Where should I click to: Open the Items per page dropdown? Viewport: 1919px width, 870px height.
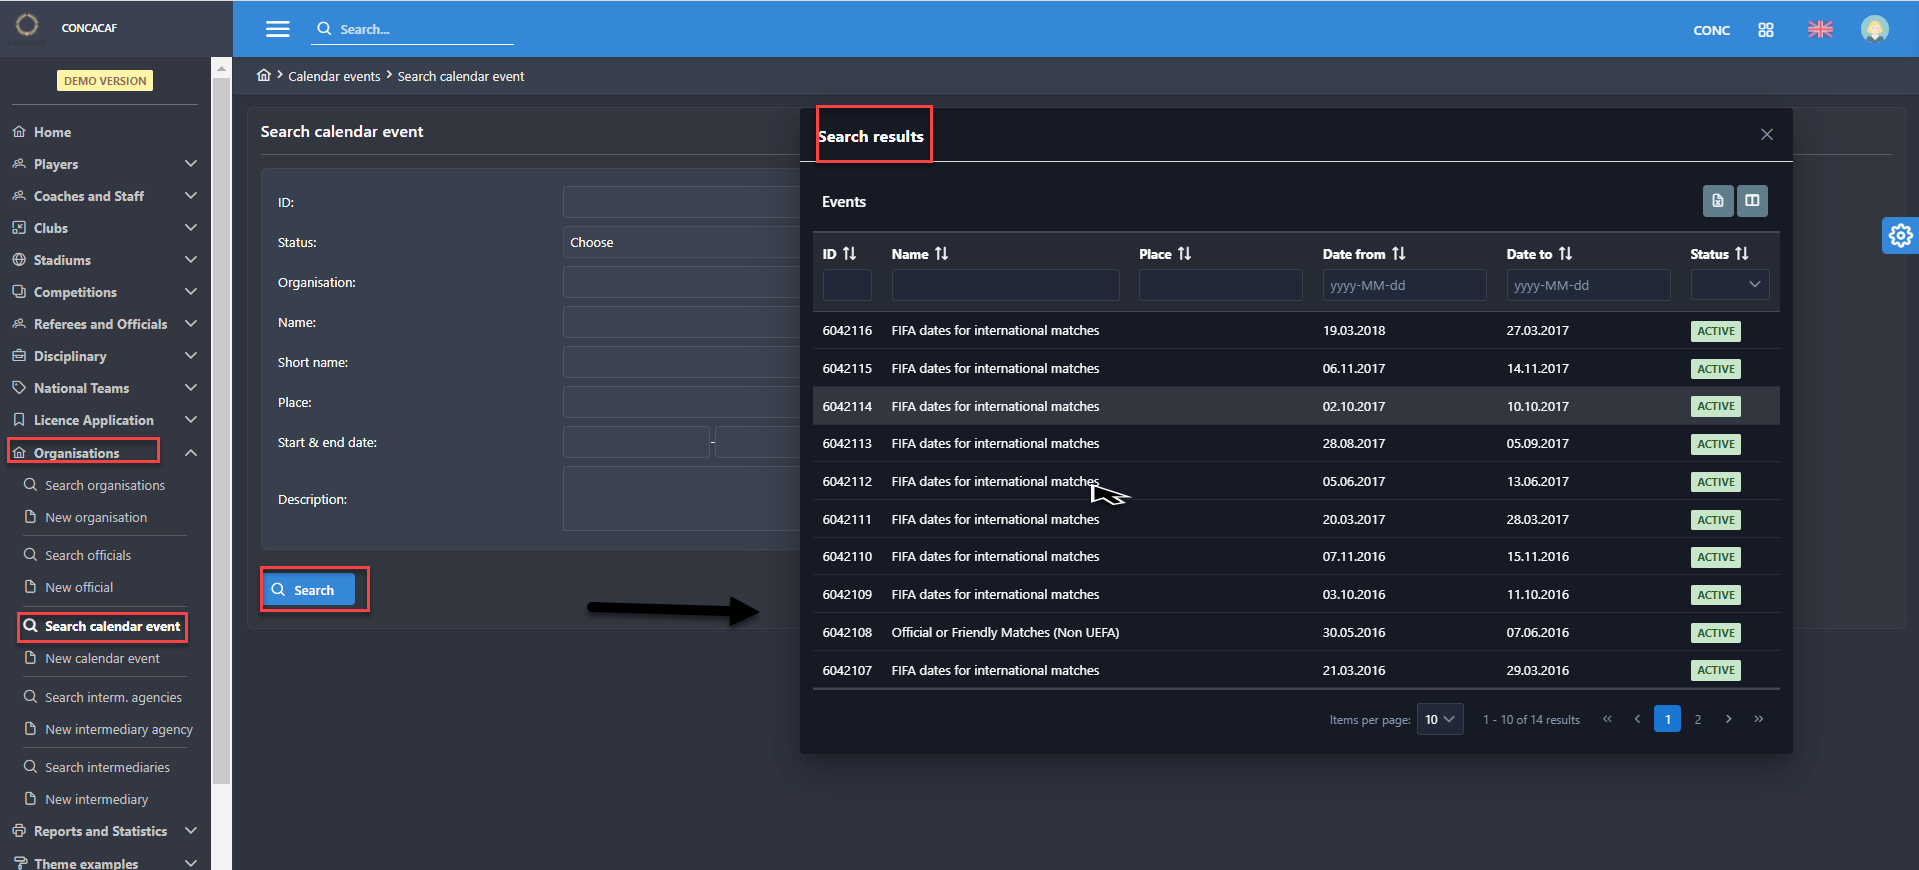point(1439,720)
